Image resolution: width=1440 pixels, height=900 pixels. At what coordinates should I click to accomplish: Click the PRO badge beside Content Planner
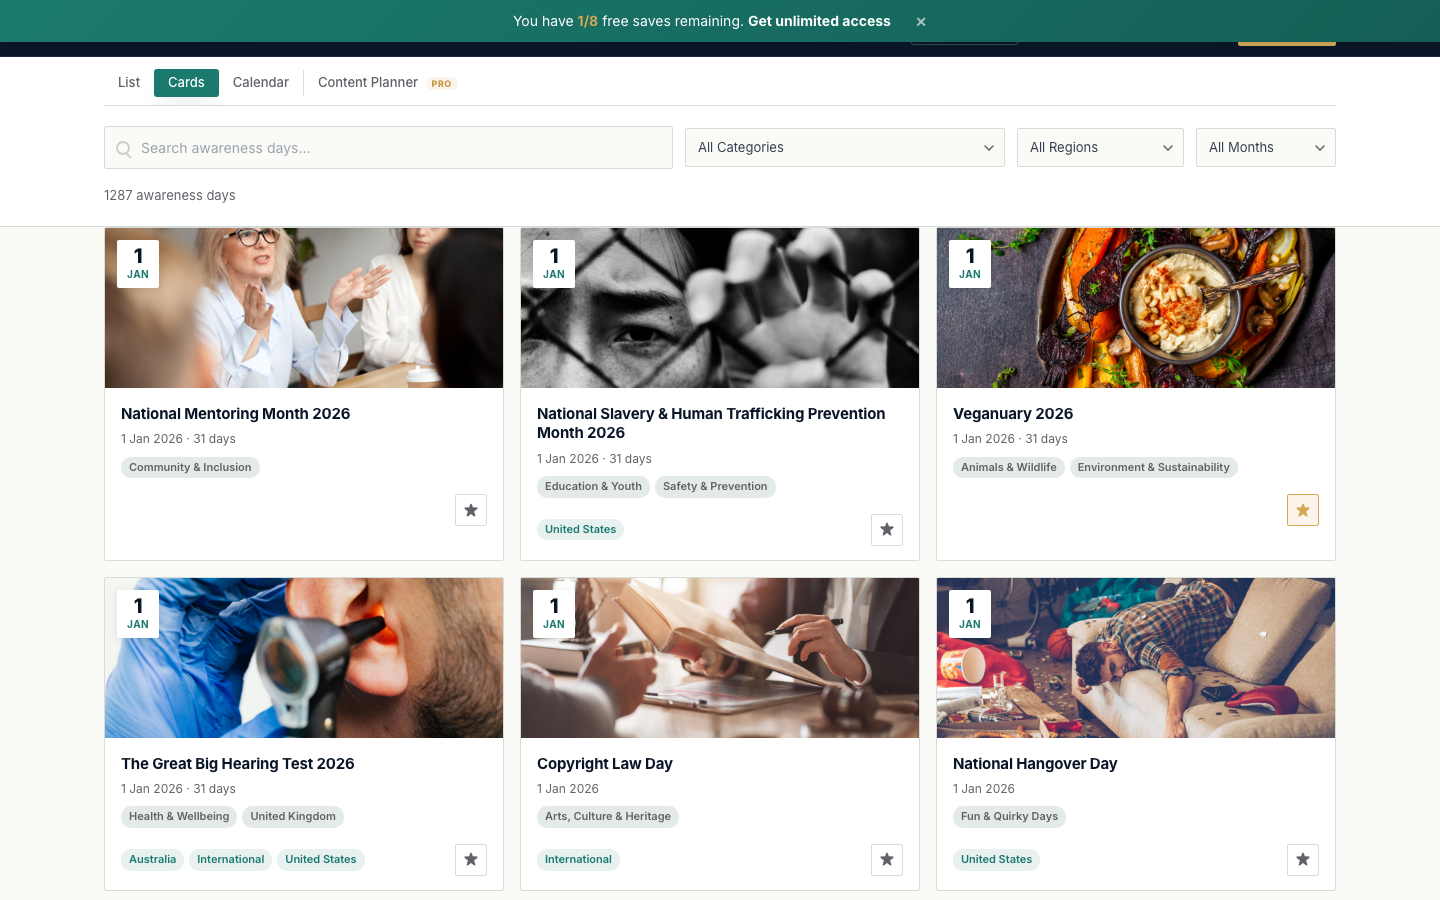(441, 83)
